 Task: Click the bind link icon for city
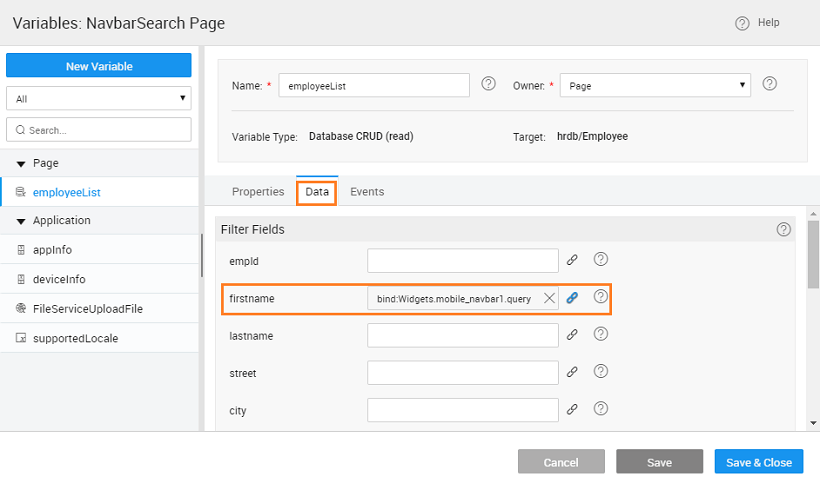[x=573, y=409]
